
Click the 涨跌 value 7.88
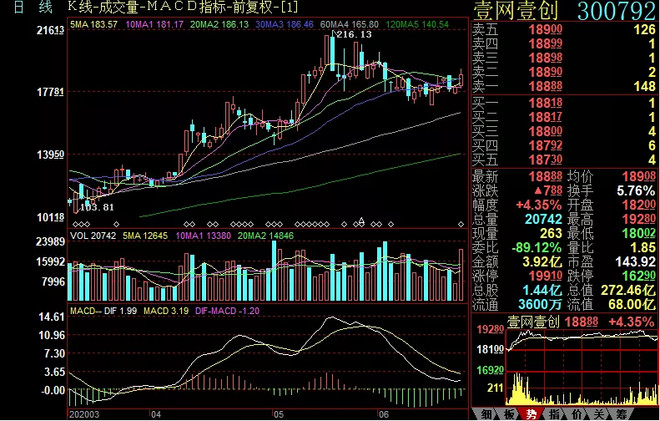pyautogui.click(x=548, y=191)
